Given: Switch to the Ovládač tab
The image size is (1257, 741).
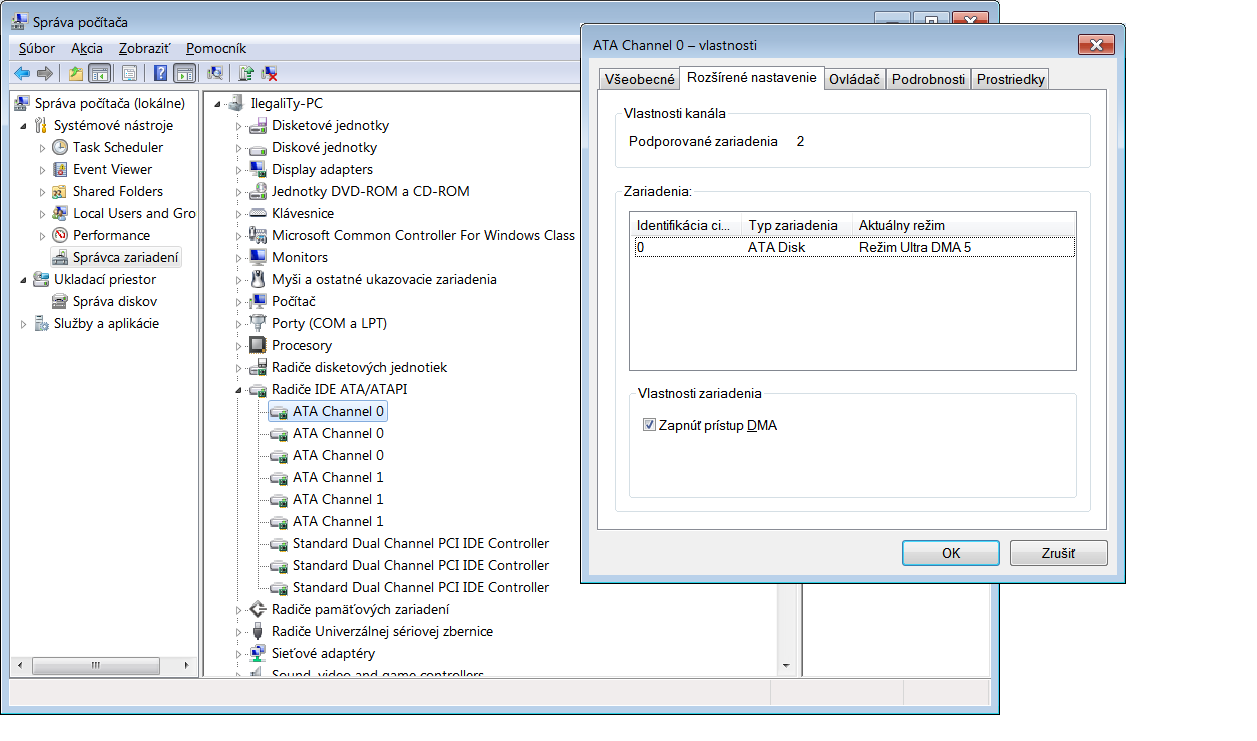Looking at the screenshot, I should 855,79.
